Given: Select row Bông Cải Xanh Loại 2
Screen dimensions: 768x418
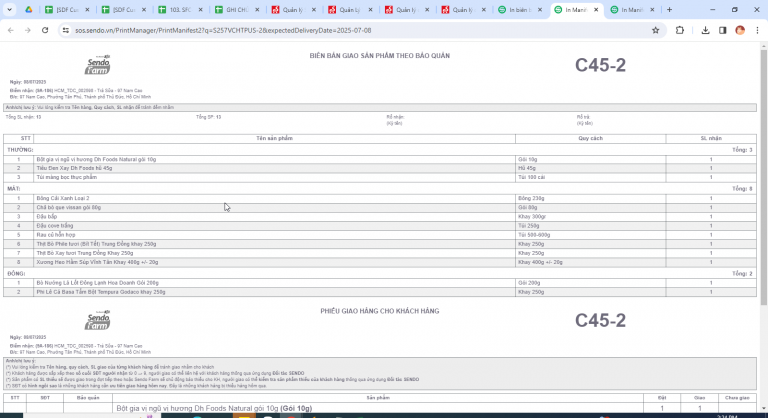Looking at the screenshot, I should coord(380,198).
